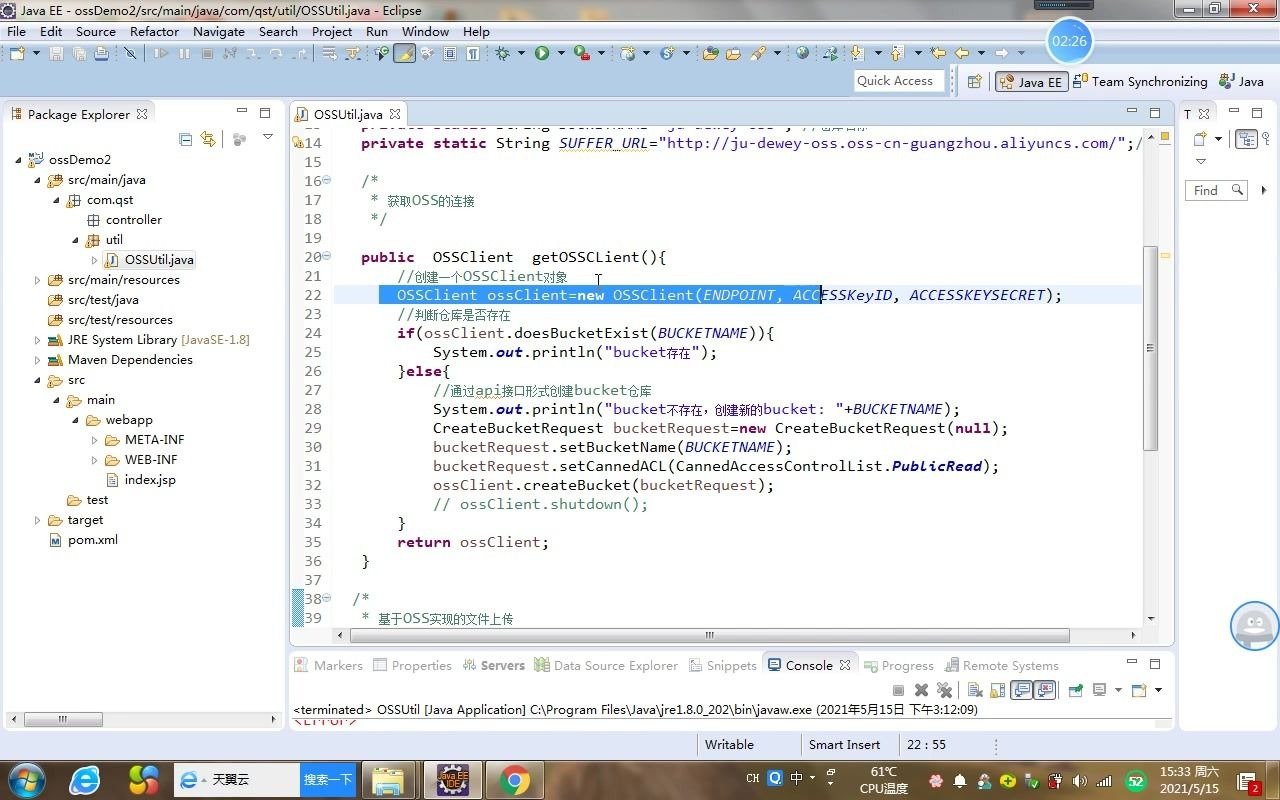Open the Debug dropdown arrow
The height and width of the screenshot is (800, 1280).
[521, 53]
